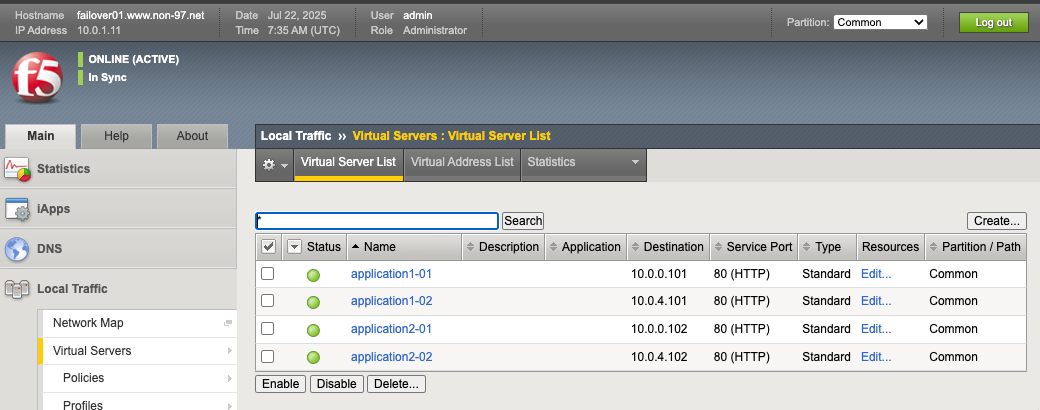
Task: Sort table by Destination column
Action: 668,247
